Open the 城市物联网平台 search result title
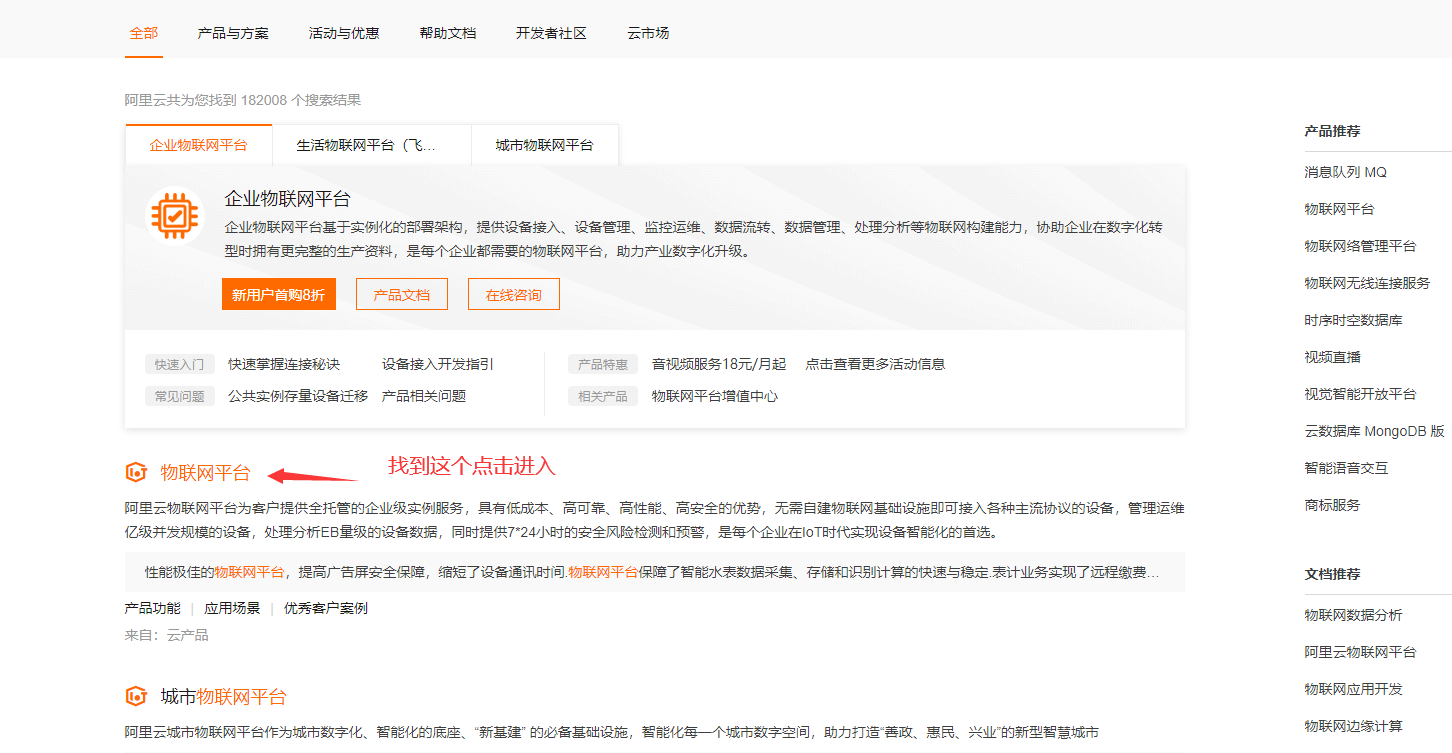The width and height of the screenshot is (1452, 753). click(x=223, y=696)
